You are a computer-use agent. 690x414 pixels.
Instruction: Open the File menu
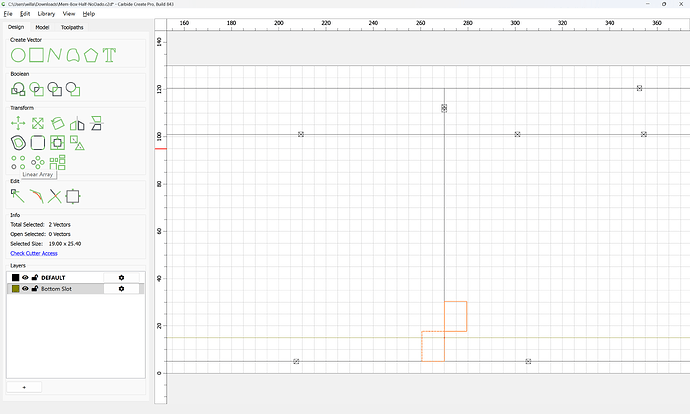[8, 14]
